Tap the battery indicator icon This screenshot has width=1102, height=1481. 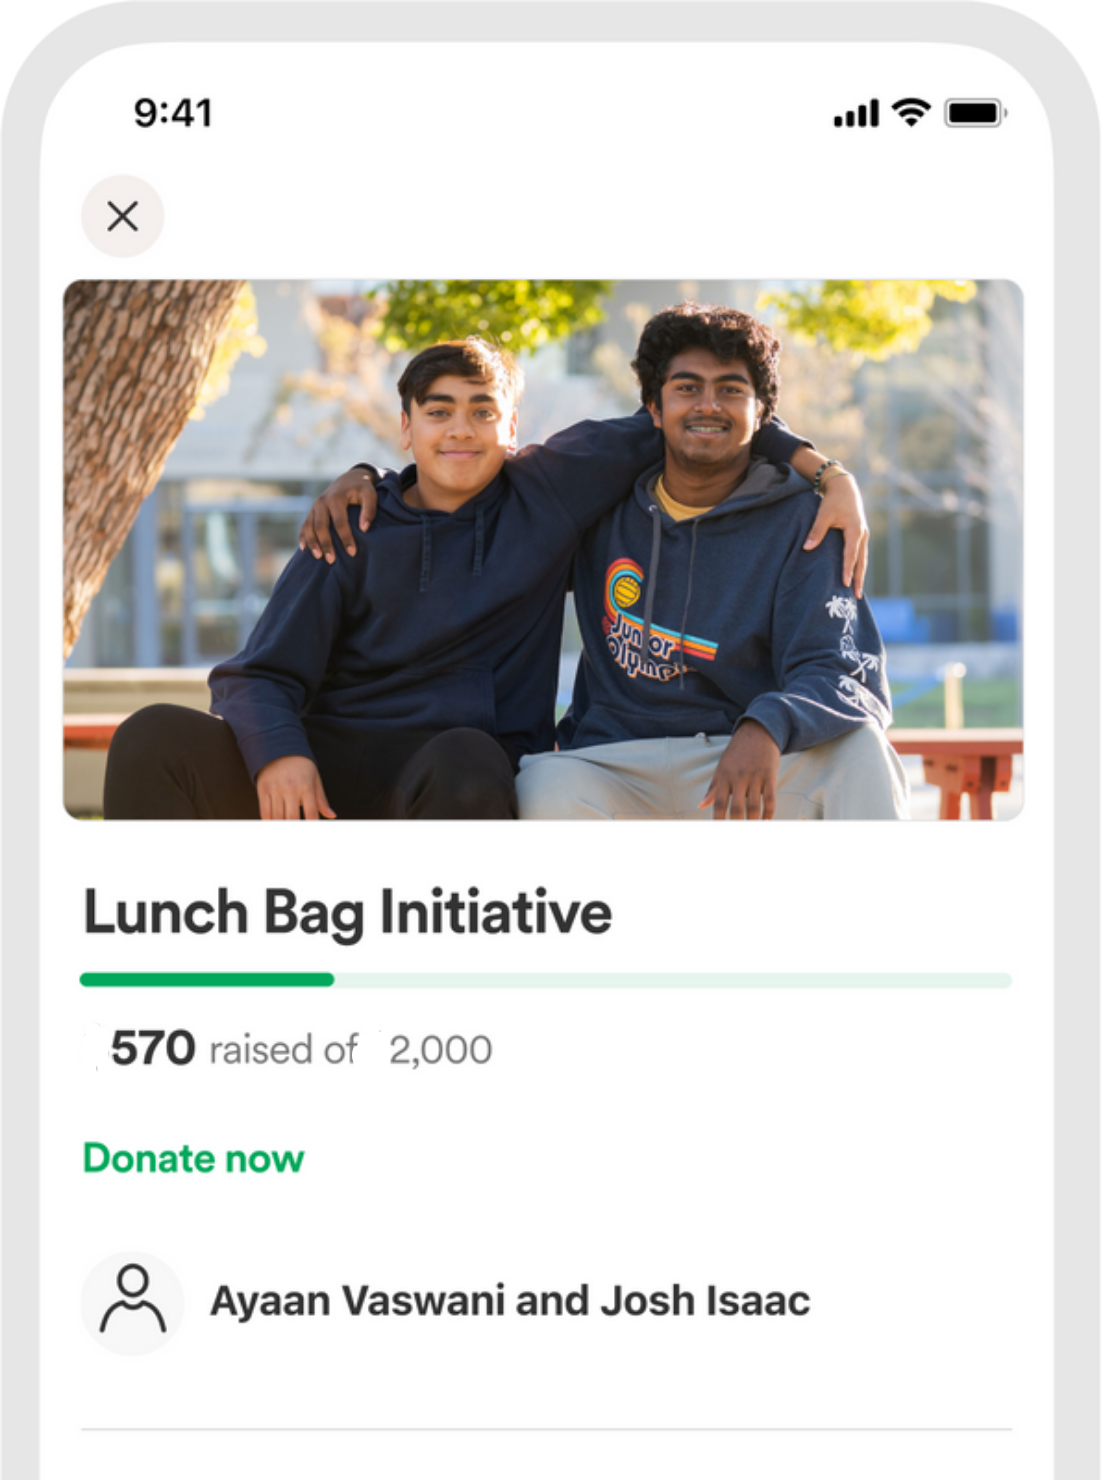[x=976, y=113]
